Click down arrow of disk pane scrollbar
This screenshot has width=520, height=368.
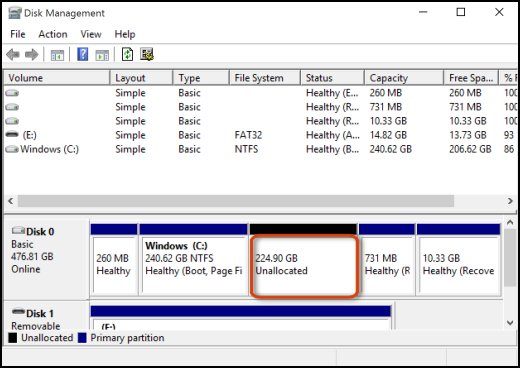[x=510, y=323]
